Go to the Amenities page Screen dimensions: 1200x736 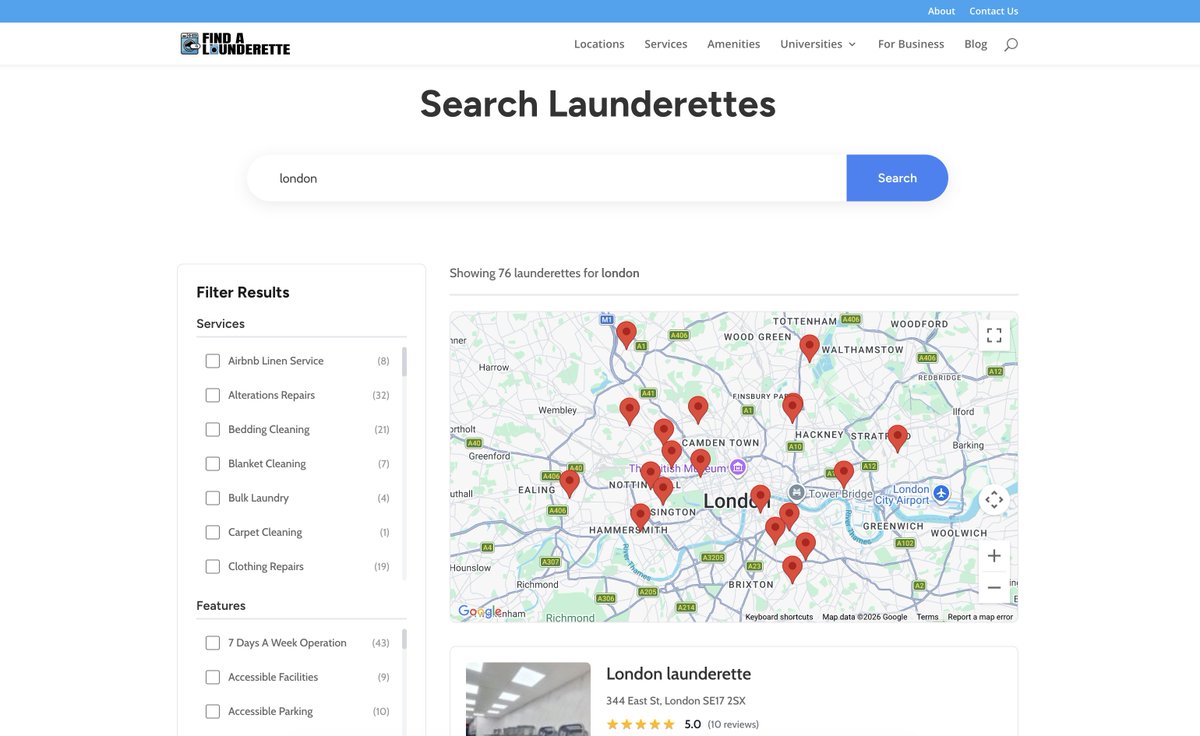coord(733,44)
